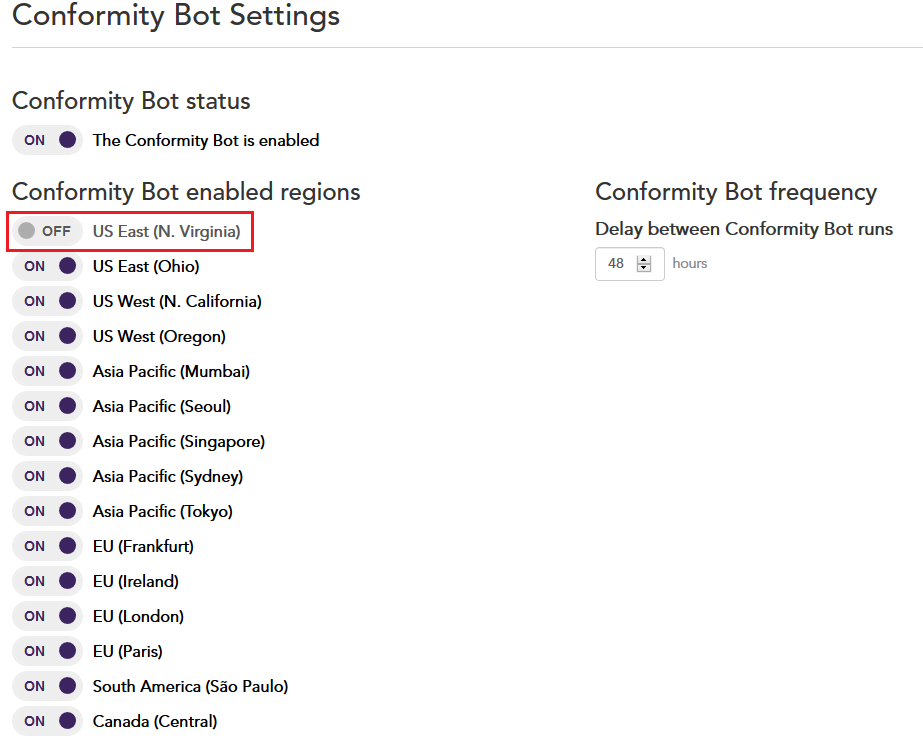
Task: Disable Asia Pacific (Sydney) region toggle
Action: (47, 476)
